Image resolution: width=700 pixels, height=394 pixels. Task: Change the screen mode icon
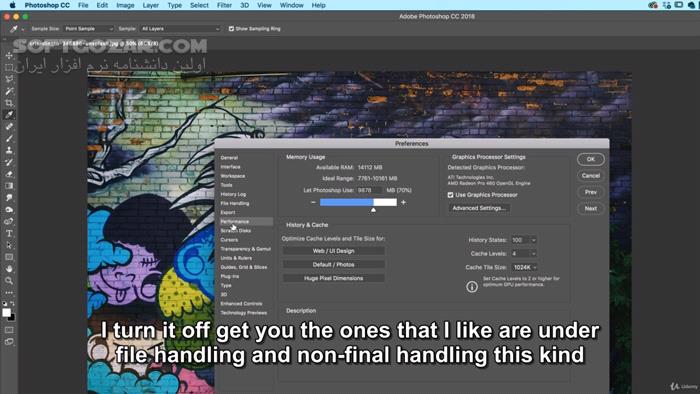coord(9,342)
